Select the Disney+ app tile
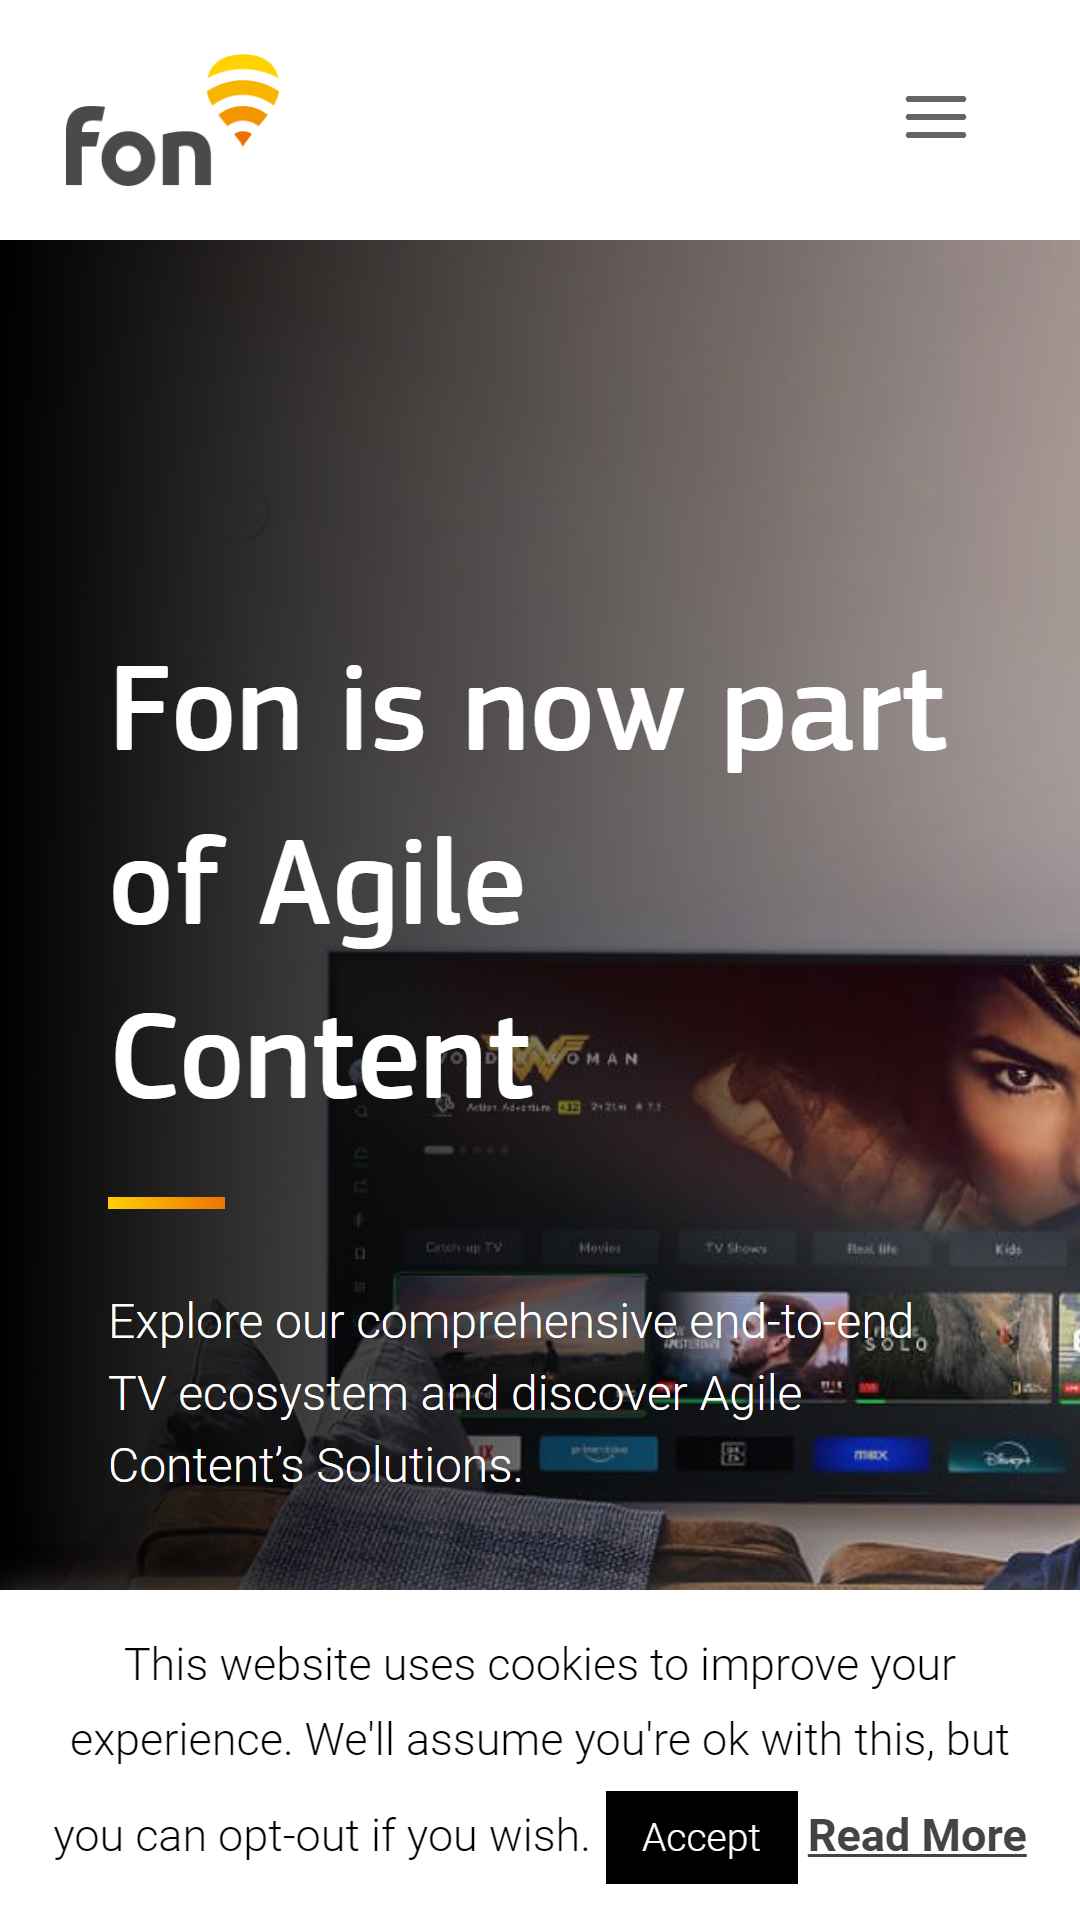Image resolution: width=1080 pixels, height=1920 pixels. (x=1003, y=1456)
